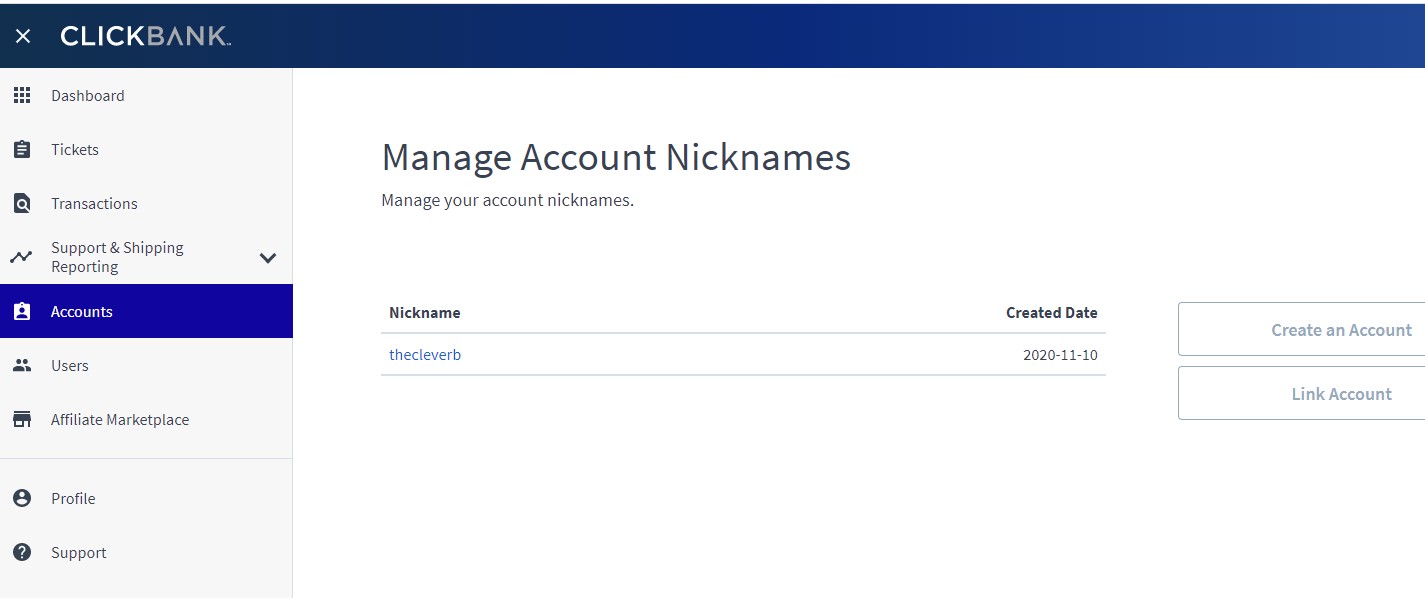Expand Support & Shipping Reporting chevron
The image size is (1425, 598).
tap(268, 257)
